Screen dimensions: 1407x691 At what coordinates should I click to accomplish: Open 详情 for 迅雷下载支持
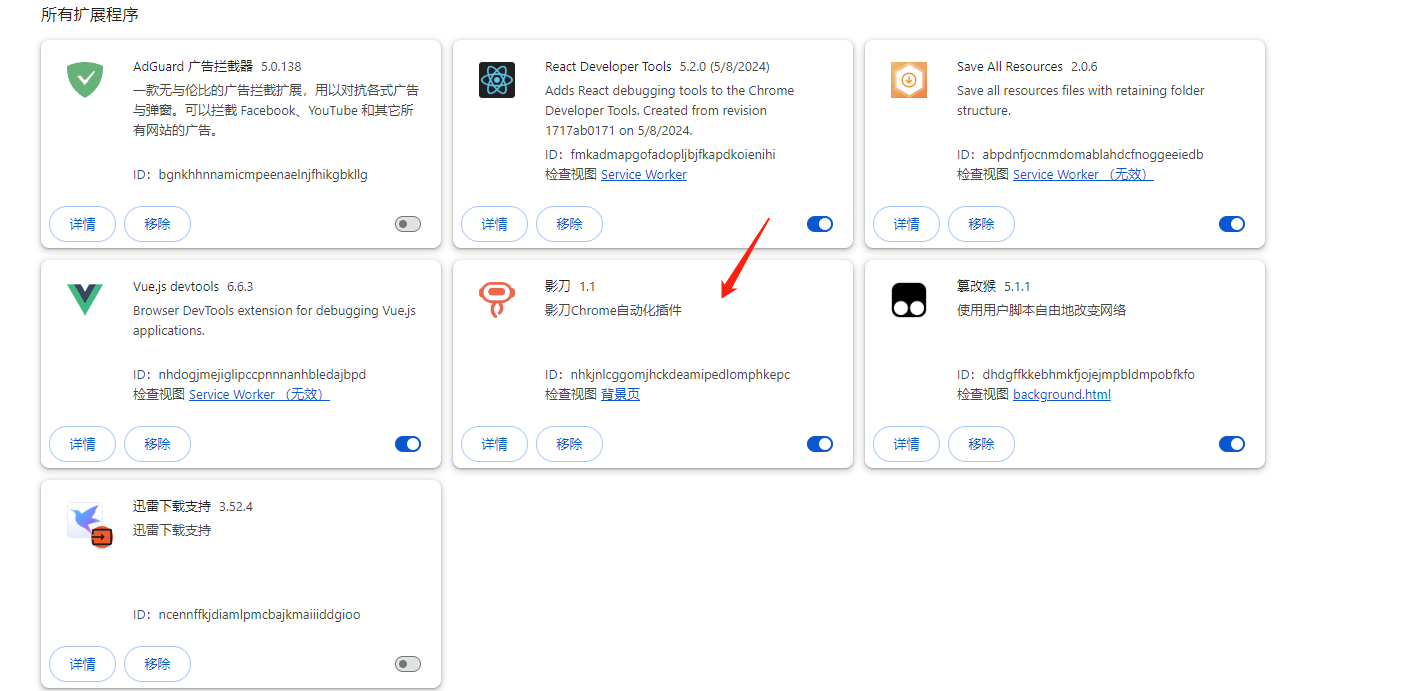[83, 664]
